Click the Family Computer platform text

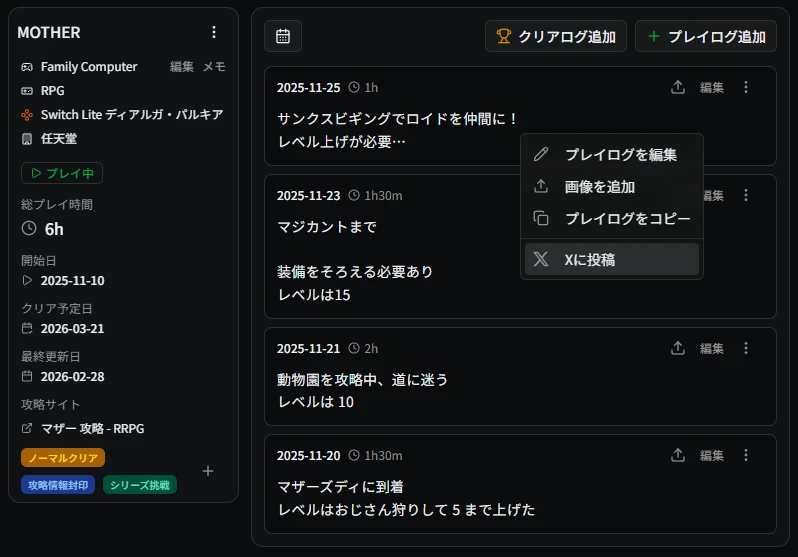point(89,67)
